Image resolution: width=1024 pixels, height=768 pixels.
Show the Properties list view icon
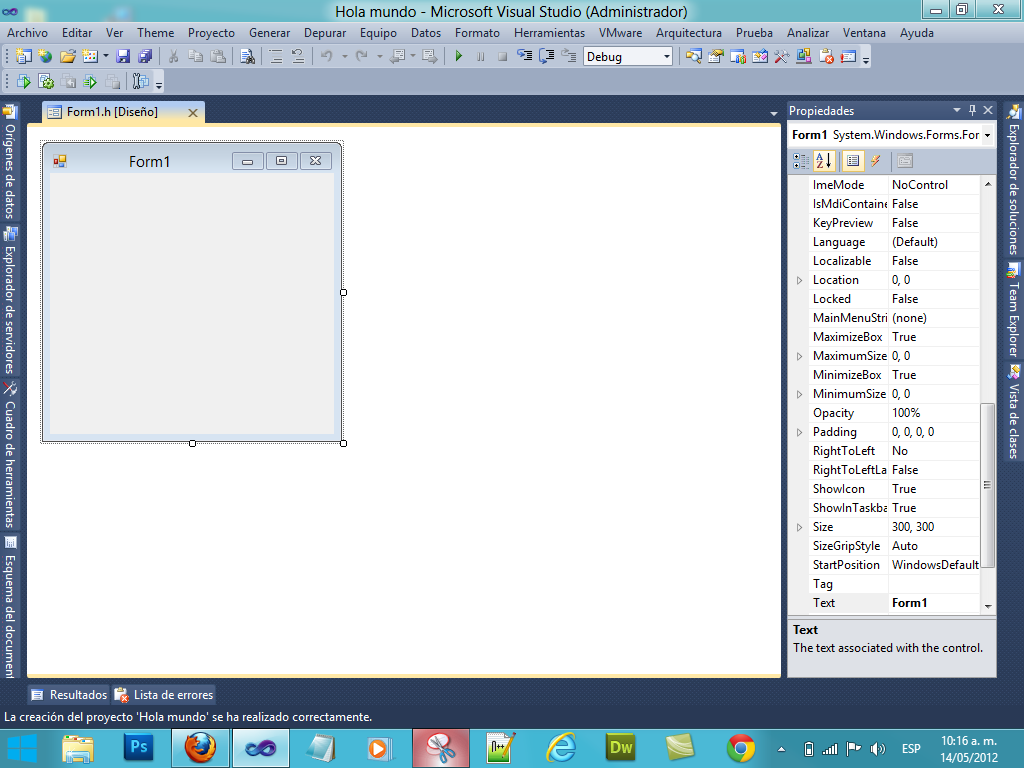pos(852,161)
